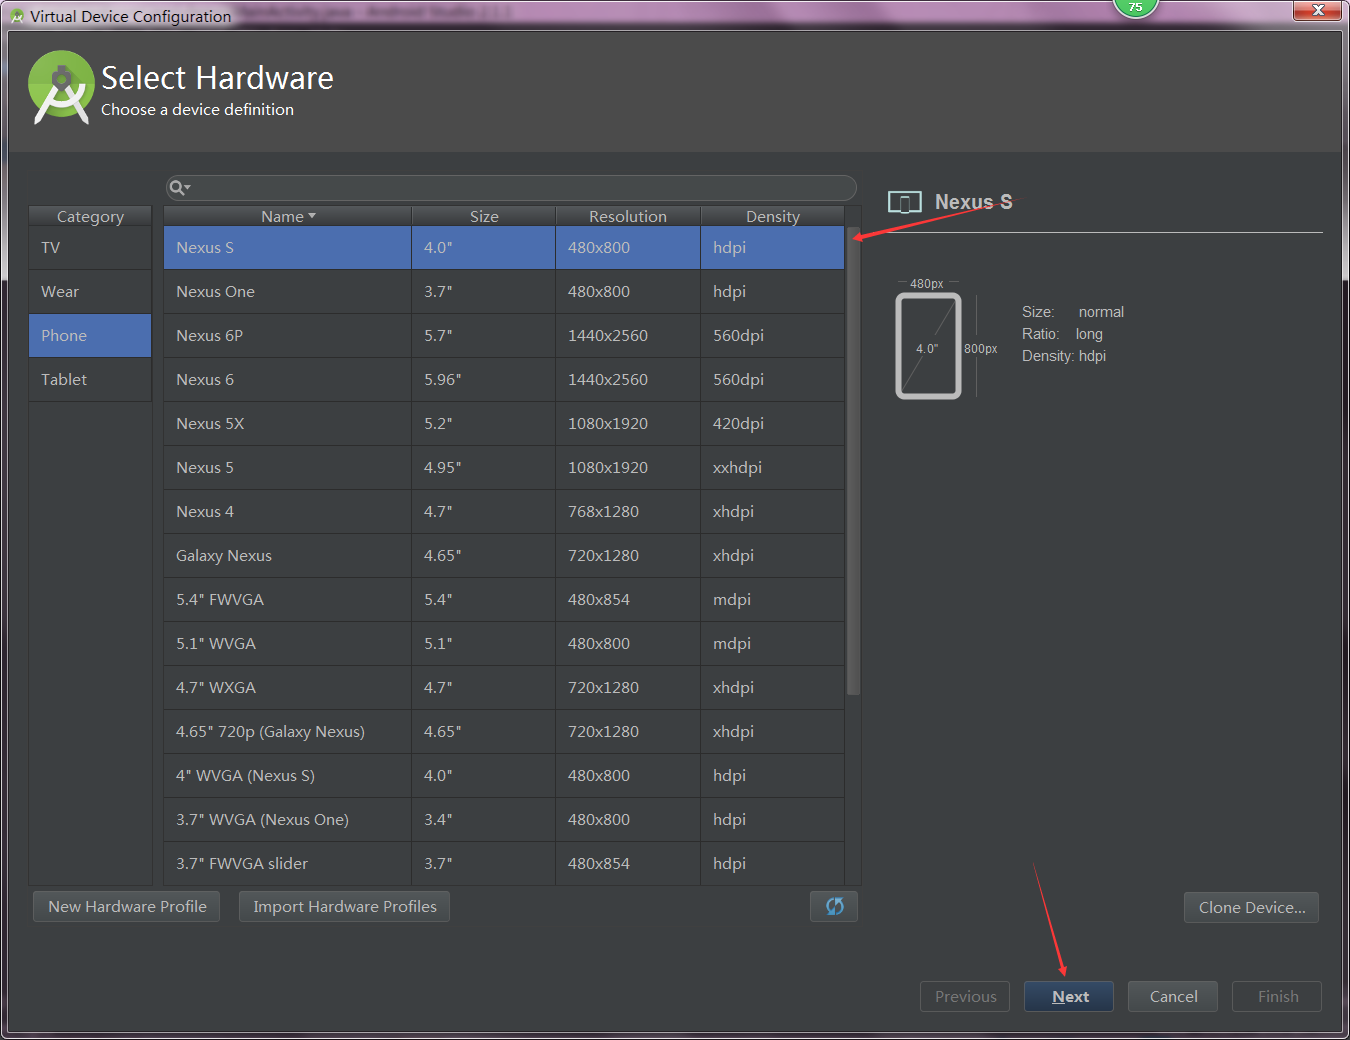Select the Galaxy Nexus device
Viewport: 1350px width, 1040px height.
coord(504,556)
